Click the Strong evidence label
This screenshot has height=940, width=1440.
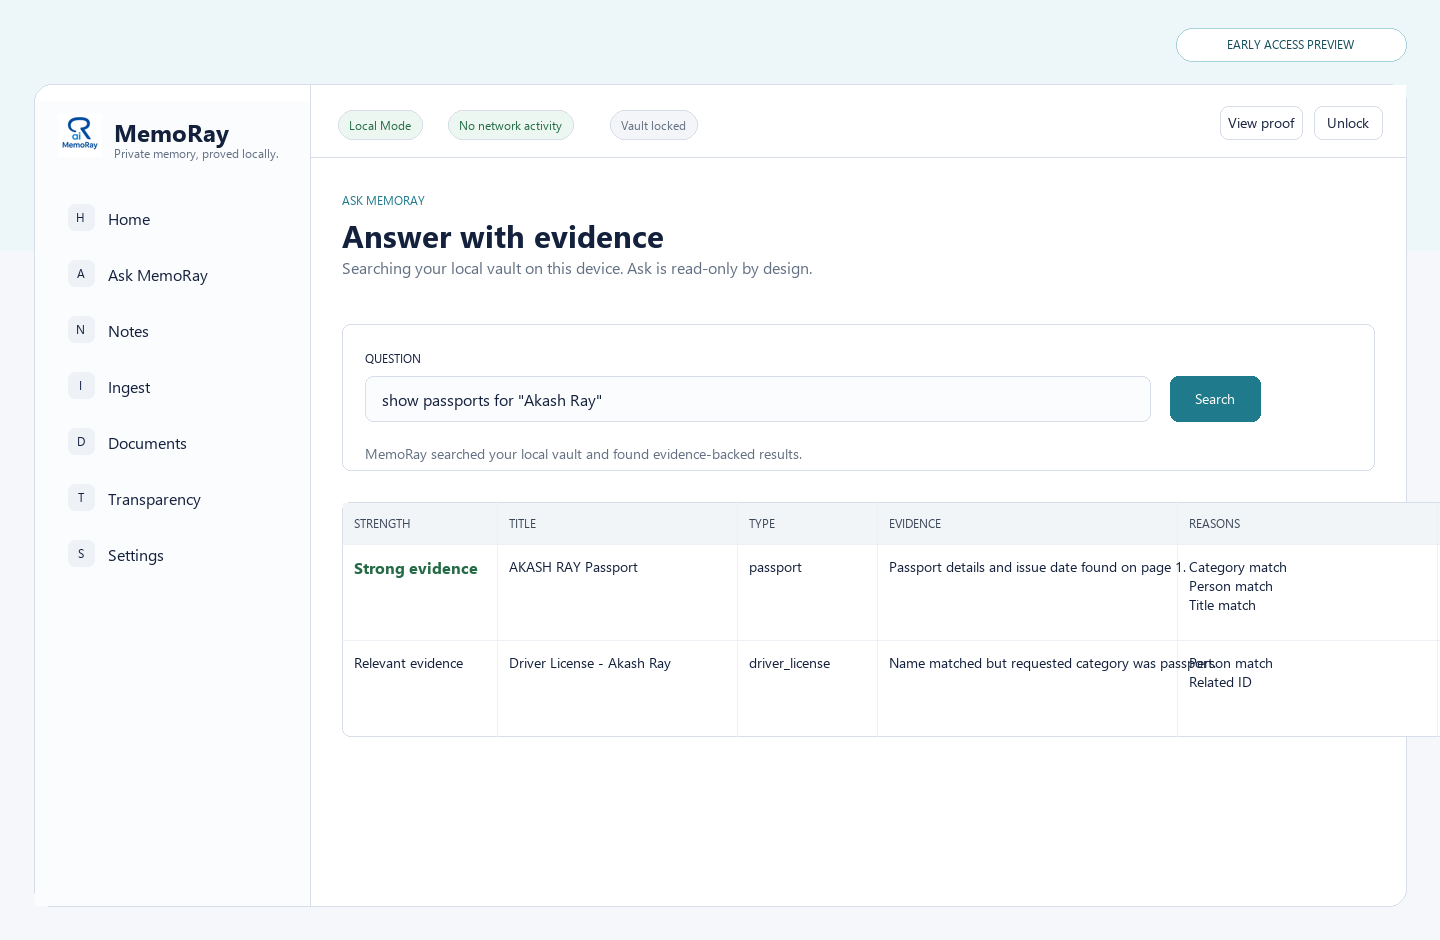[x=416, y=568]
